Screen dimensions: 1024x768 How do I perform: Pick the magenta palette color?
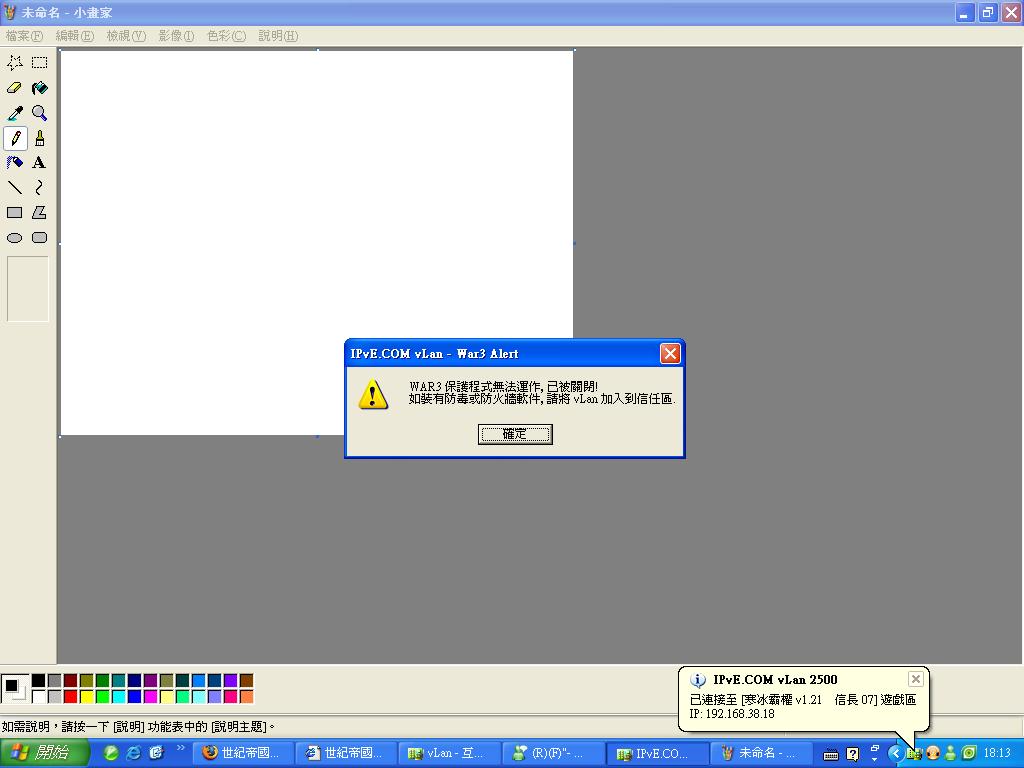pyautogui.click(x=151, y=696)
